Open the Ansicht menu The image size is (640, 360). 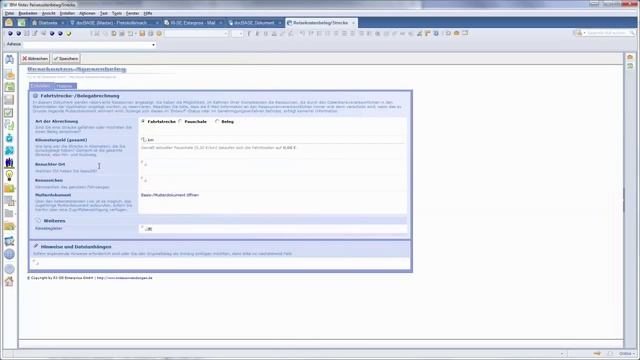pos(49,13)
